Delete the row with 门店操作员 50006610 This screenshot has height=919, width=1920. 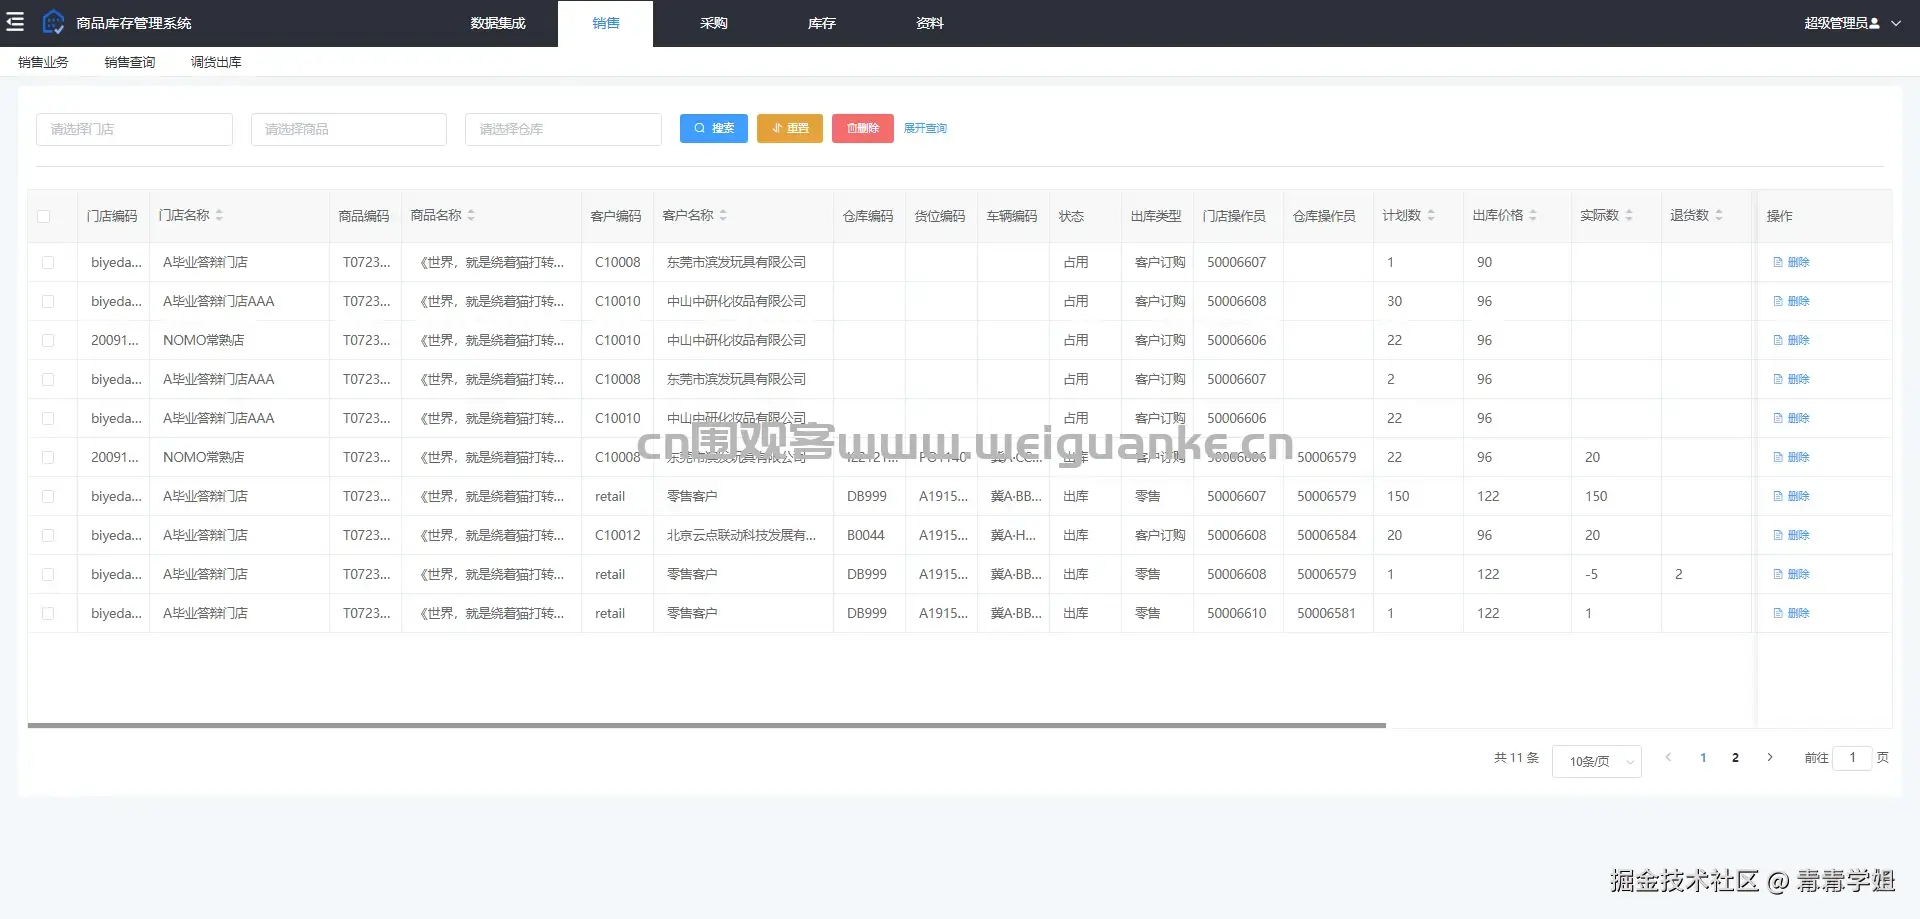pos(1791,613)
